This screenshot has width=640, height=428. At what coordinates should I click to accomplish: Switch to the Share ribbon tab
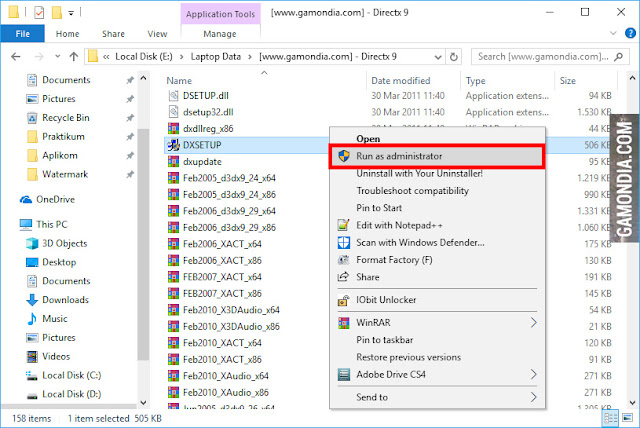[x=113, y=34]
